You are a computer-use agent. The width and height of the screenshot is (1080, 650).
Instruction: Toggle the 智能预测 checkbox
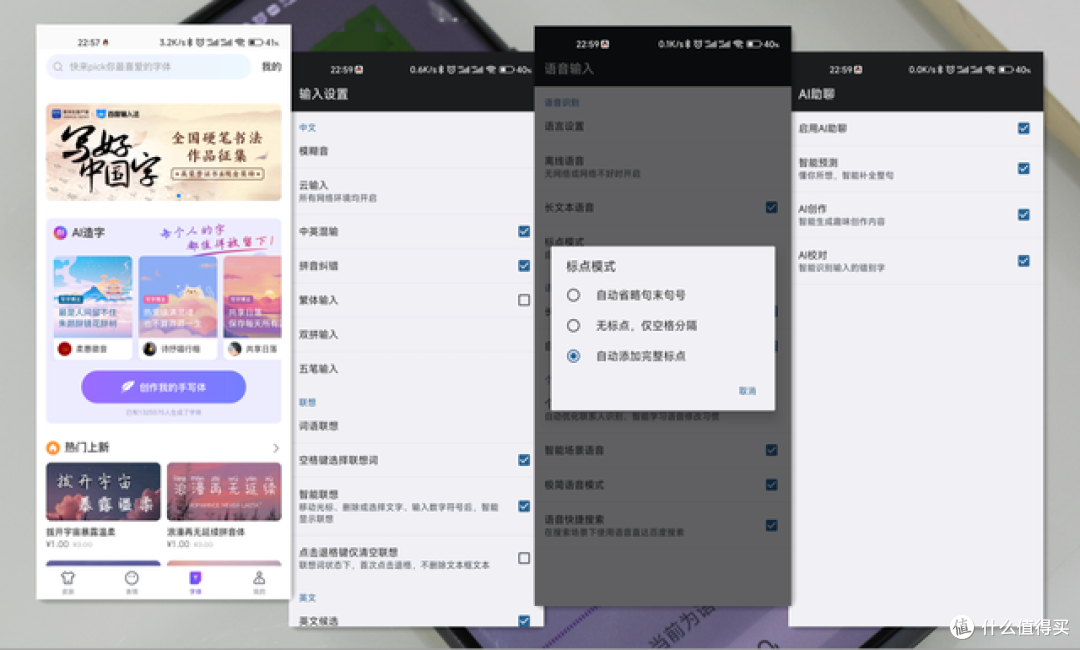tap(1024, 169)
